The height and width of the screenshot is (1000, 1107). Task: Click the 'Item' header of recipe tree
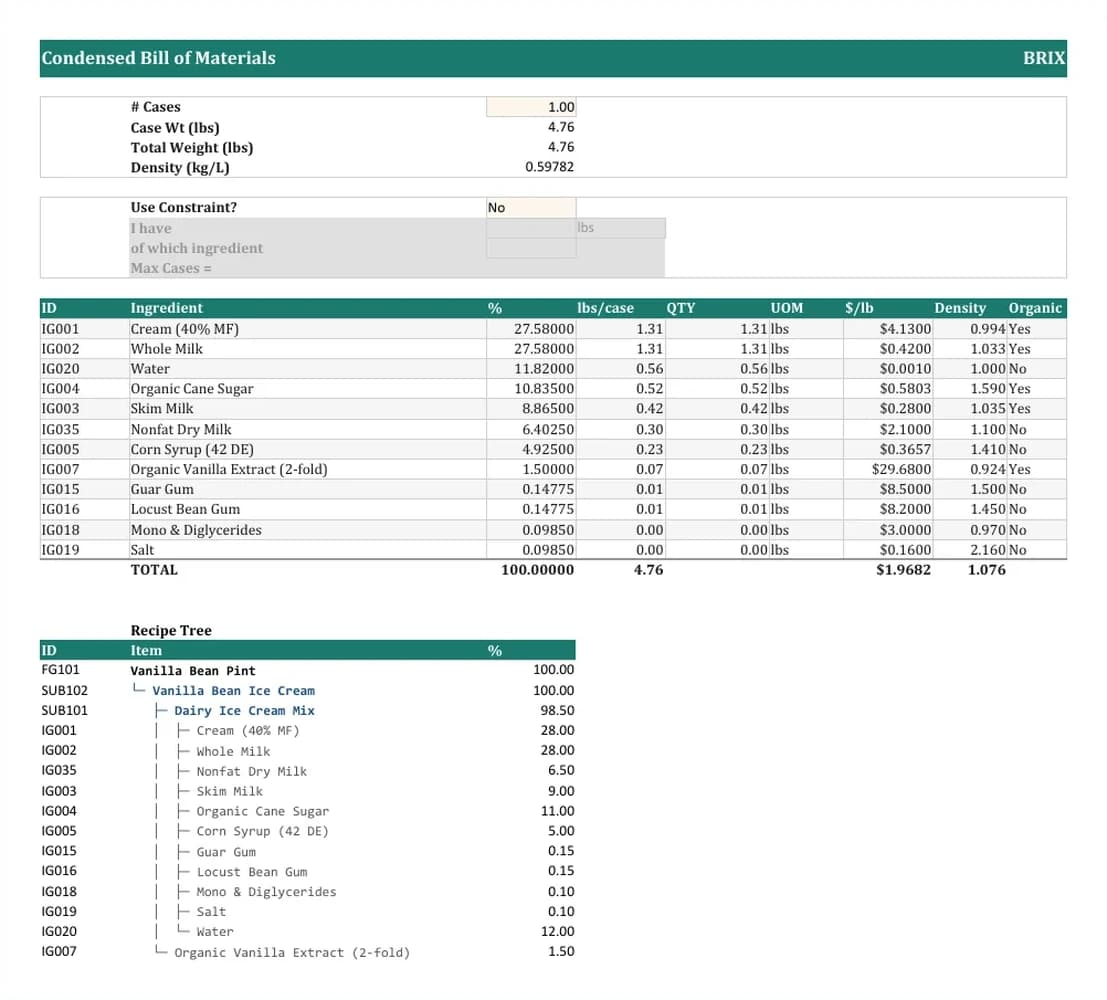click(146, 650)
